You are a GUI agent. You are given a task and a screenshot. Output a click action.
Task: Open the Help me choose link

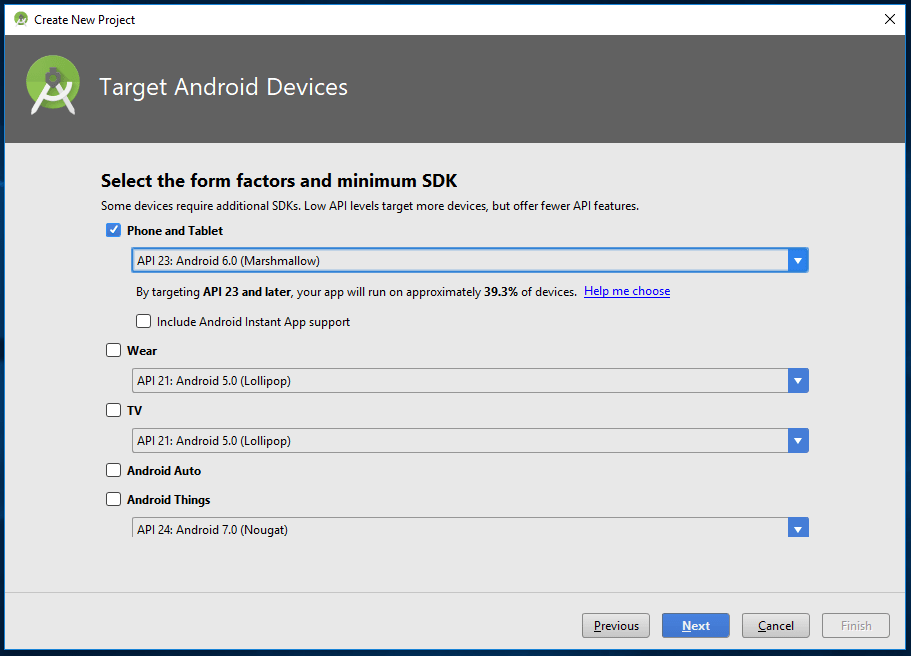627,291
